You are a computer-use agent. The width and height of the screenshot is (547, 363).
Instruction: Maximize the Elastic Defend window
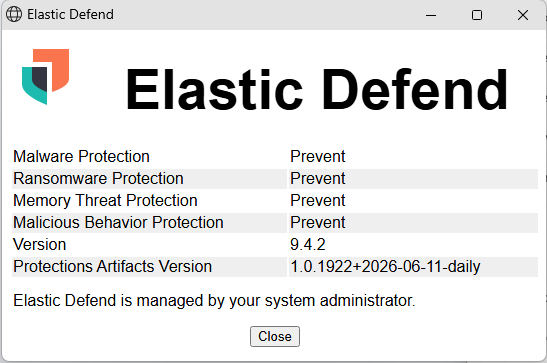[477, 15]
